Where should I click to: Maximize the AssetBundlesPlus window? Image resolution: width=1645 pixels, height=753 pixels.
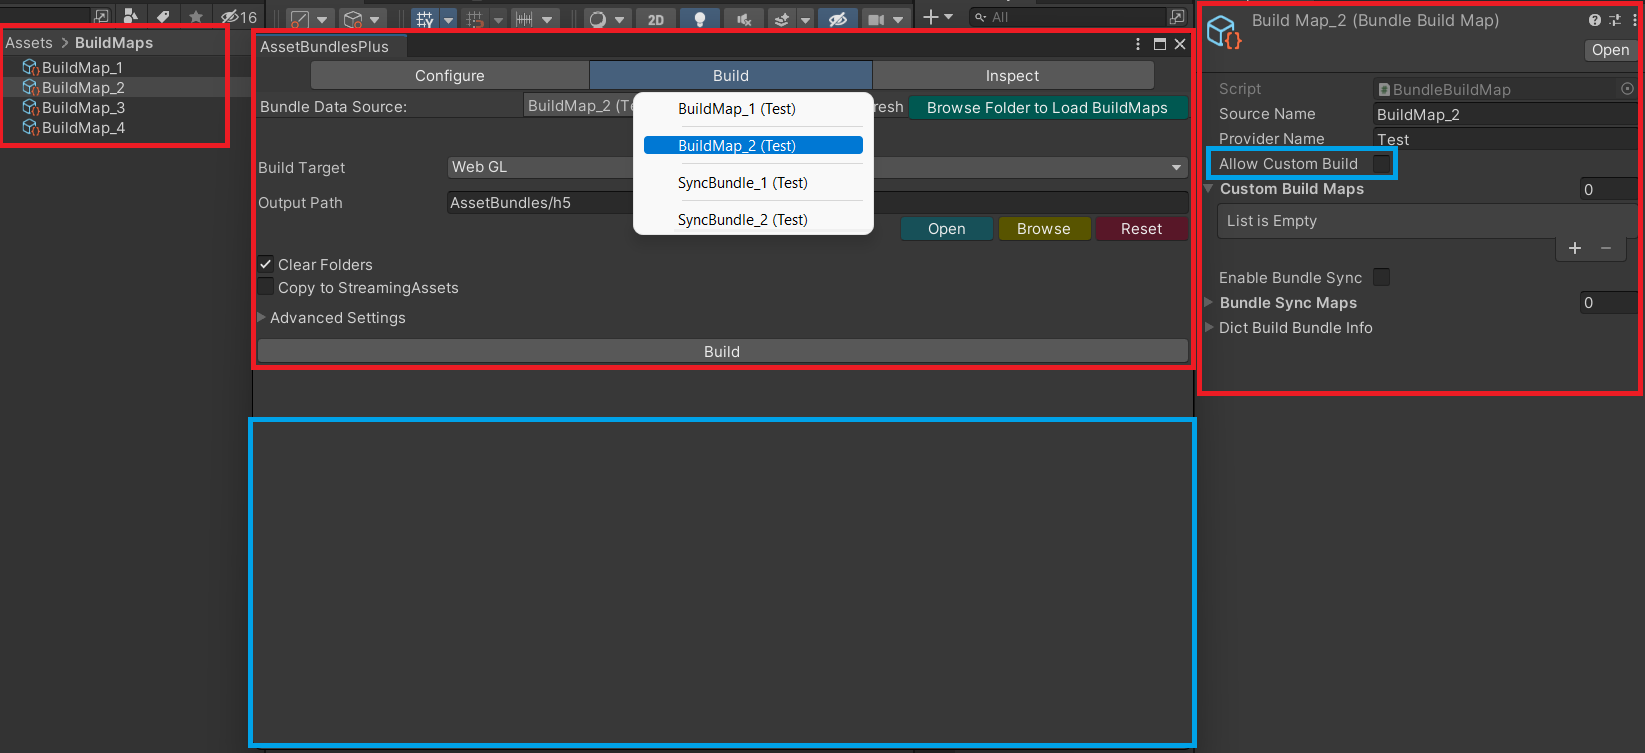1160,44
